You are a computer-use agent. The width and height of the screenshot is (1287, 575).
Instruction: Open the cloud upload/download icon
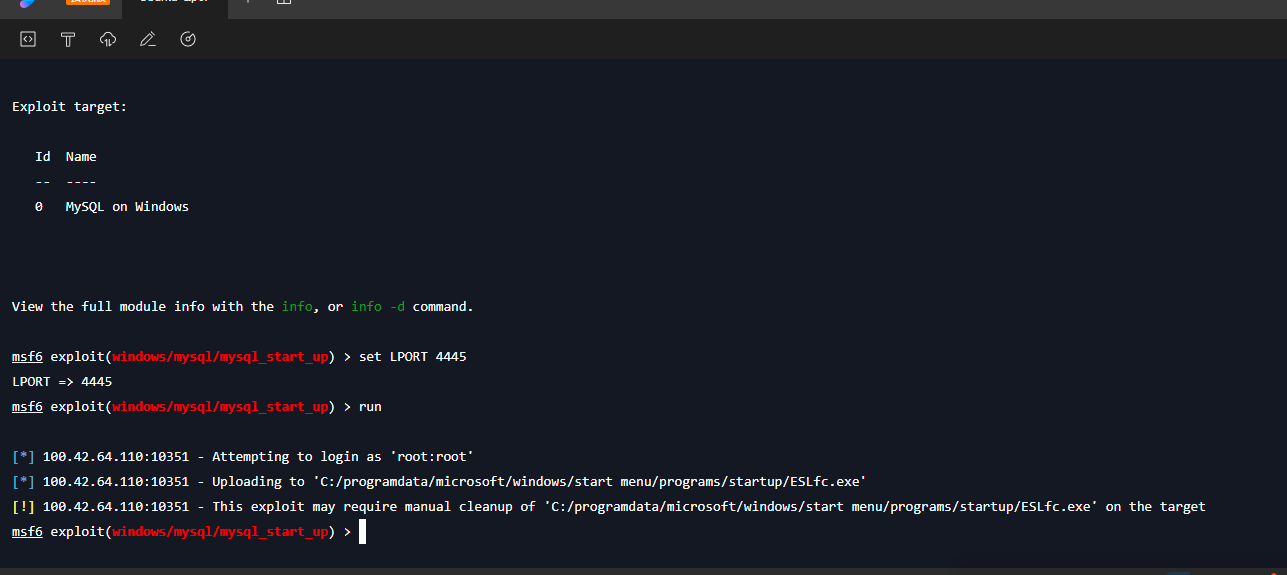[108, 39]
